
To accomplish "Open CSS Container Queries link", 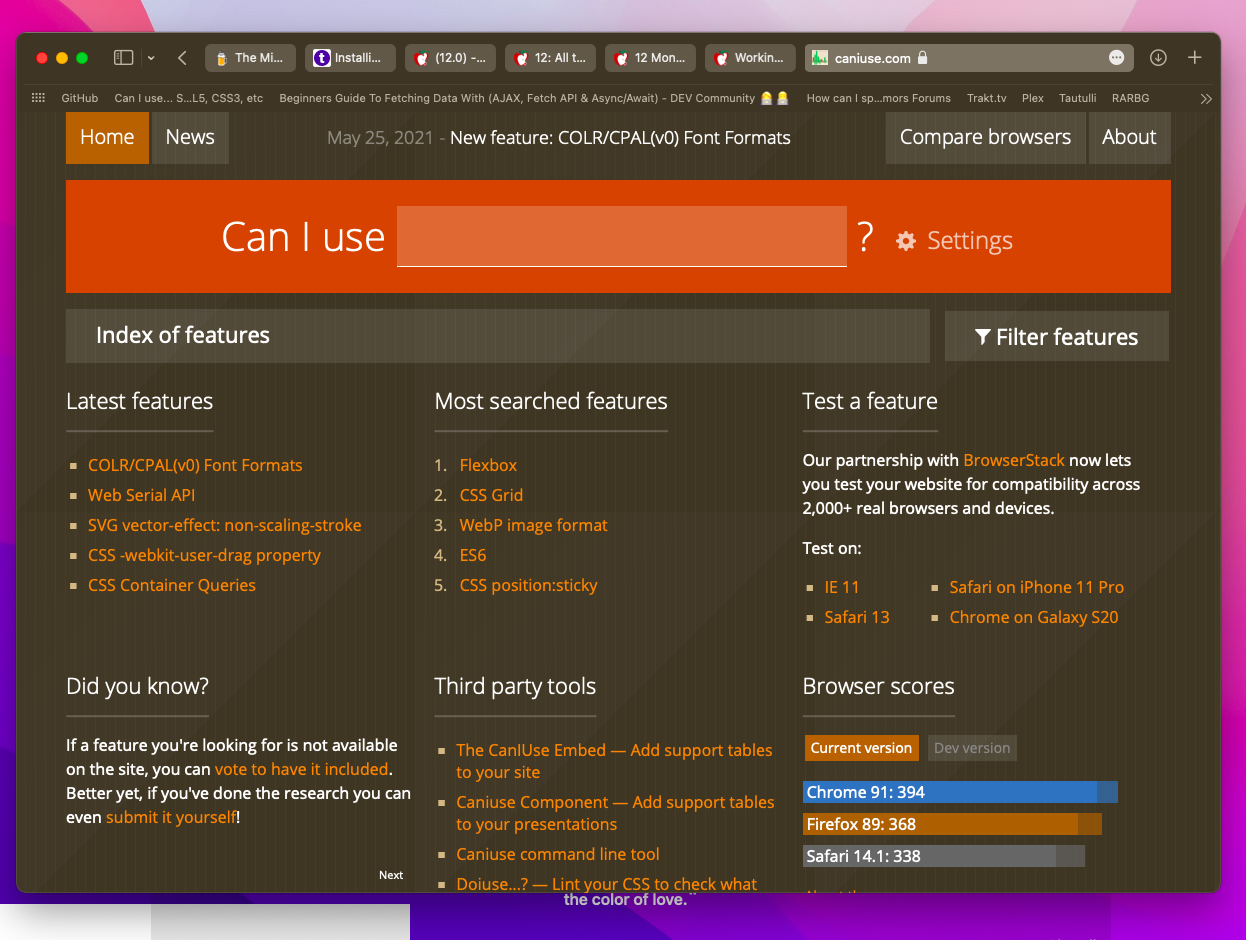I will (x=172, y=585).
